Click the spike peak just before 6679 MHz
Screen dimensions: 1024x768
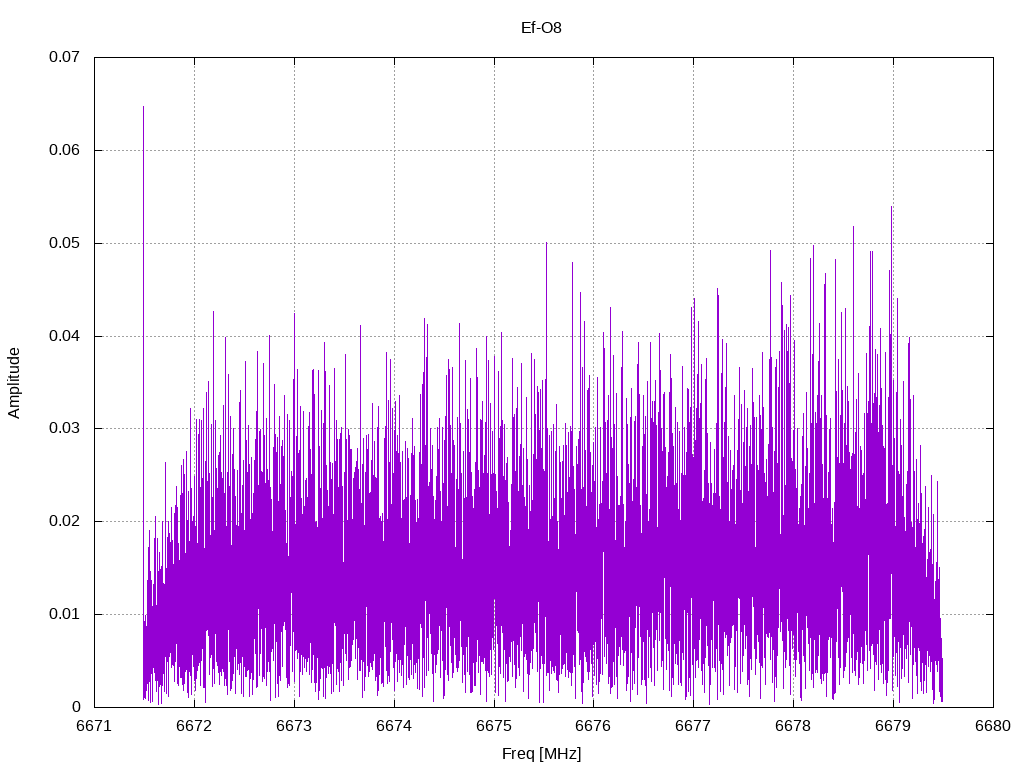[891, 208]
